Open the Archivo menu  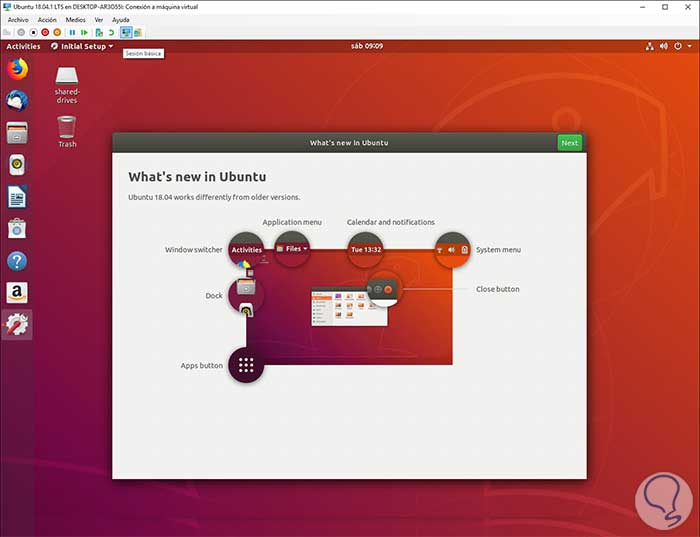click(x=18, y=20)
